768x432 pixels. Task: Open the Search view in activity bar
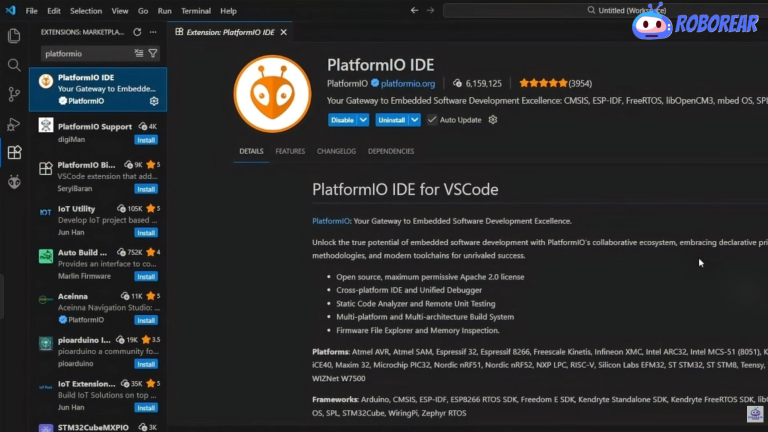pyautogui.click(x=14, y=65)
